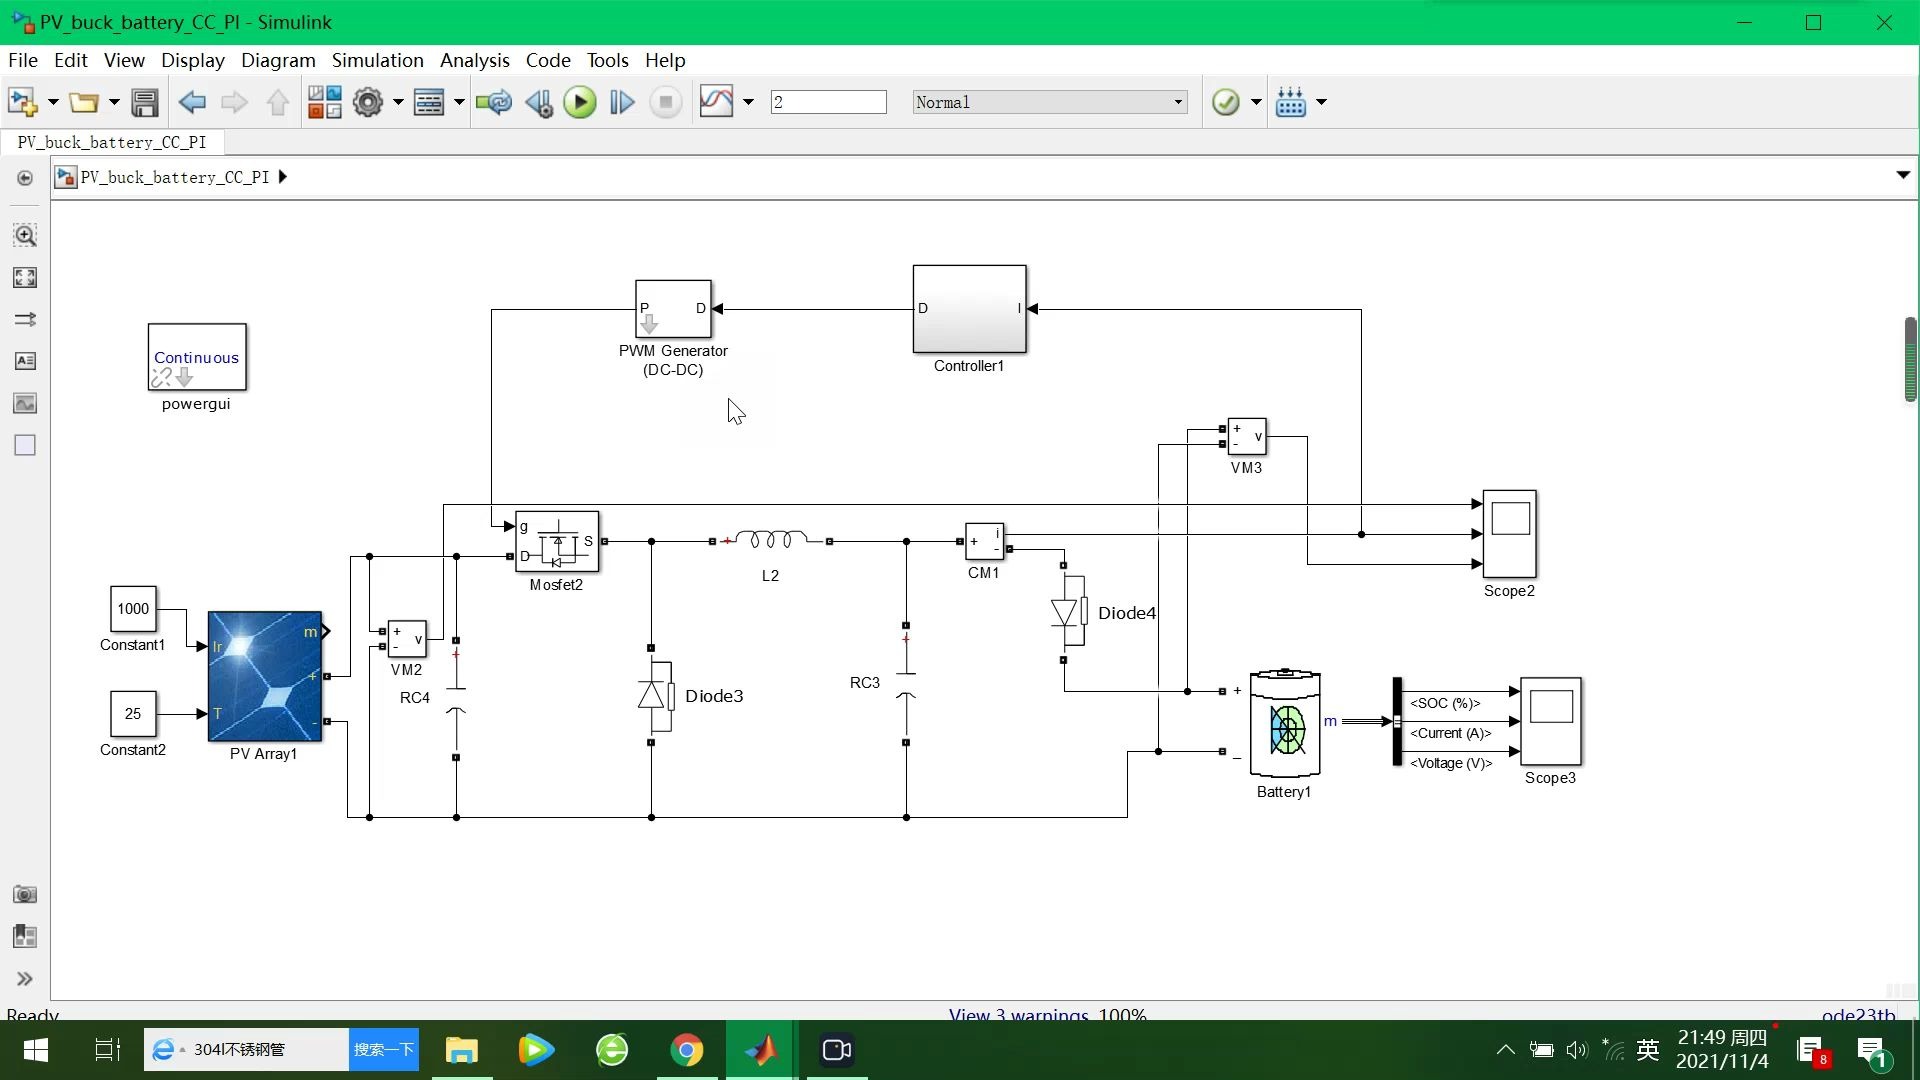Run the simulation with the green play button

point(579,102)
